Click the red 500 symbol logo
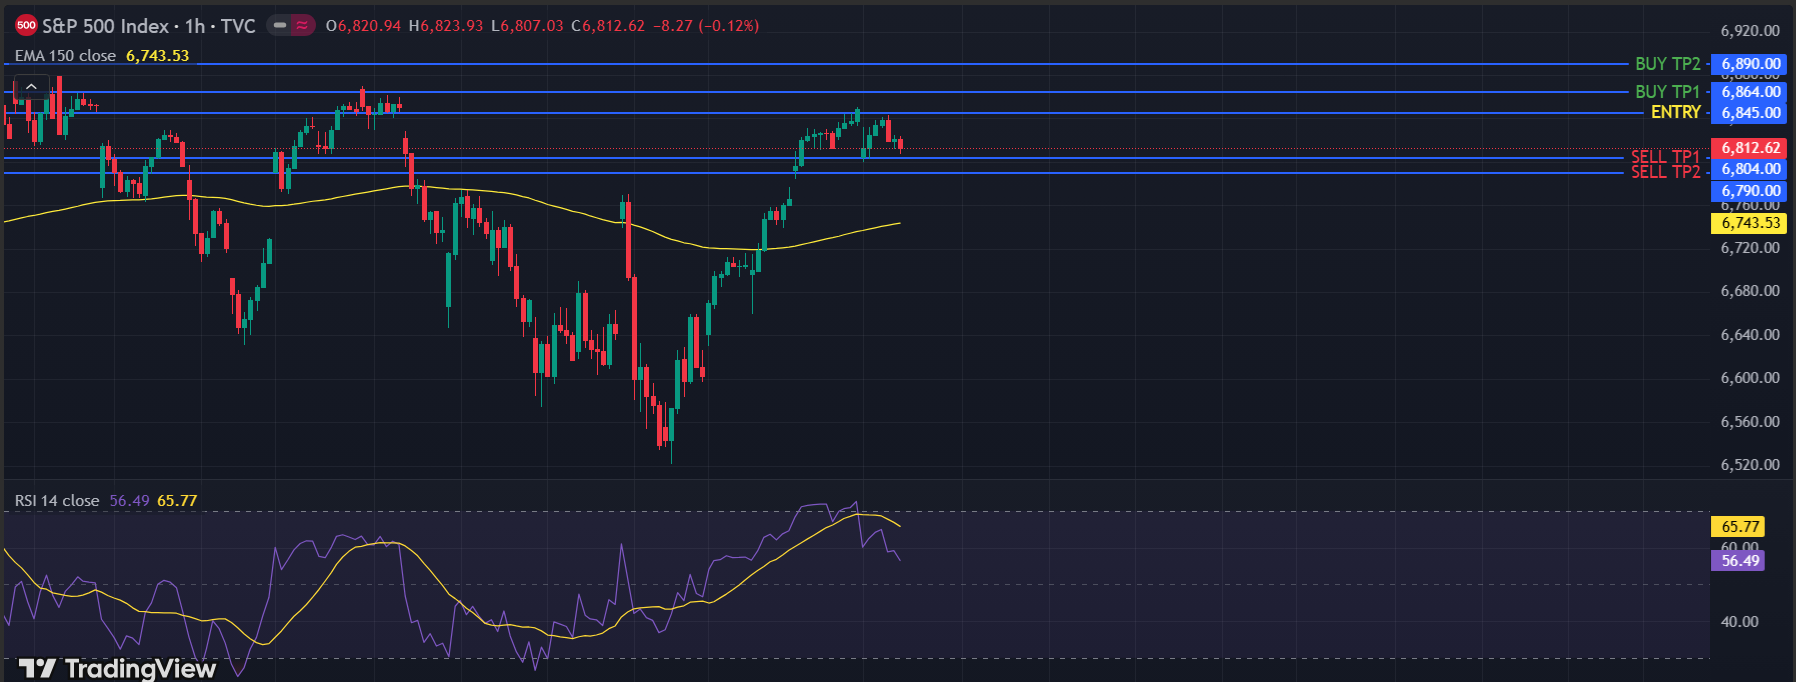 tap(26, 26)
